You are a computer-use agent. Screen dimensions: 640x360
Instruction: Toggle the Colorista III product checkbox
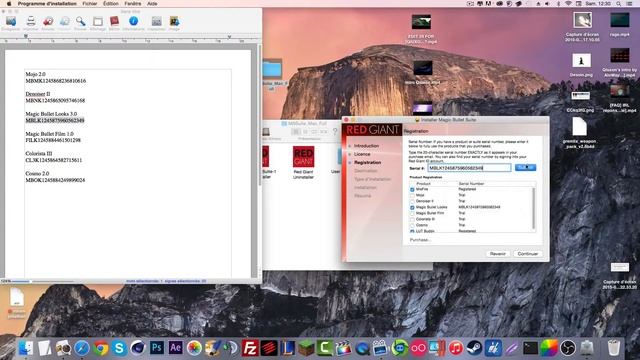coord(412,219)
